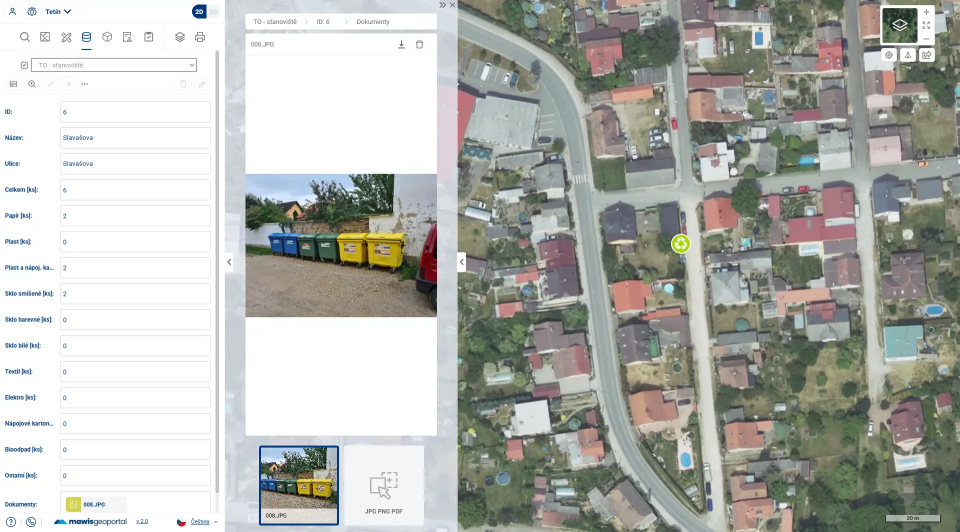
Task: Click the green recycling marker on map
Action: tap(680, 243)
